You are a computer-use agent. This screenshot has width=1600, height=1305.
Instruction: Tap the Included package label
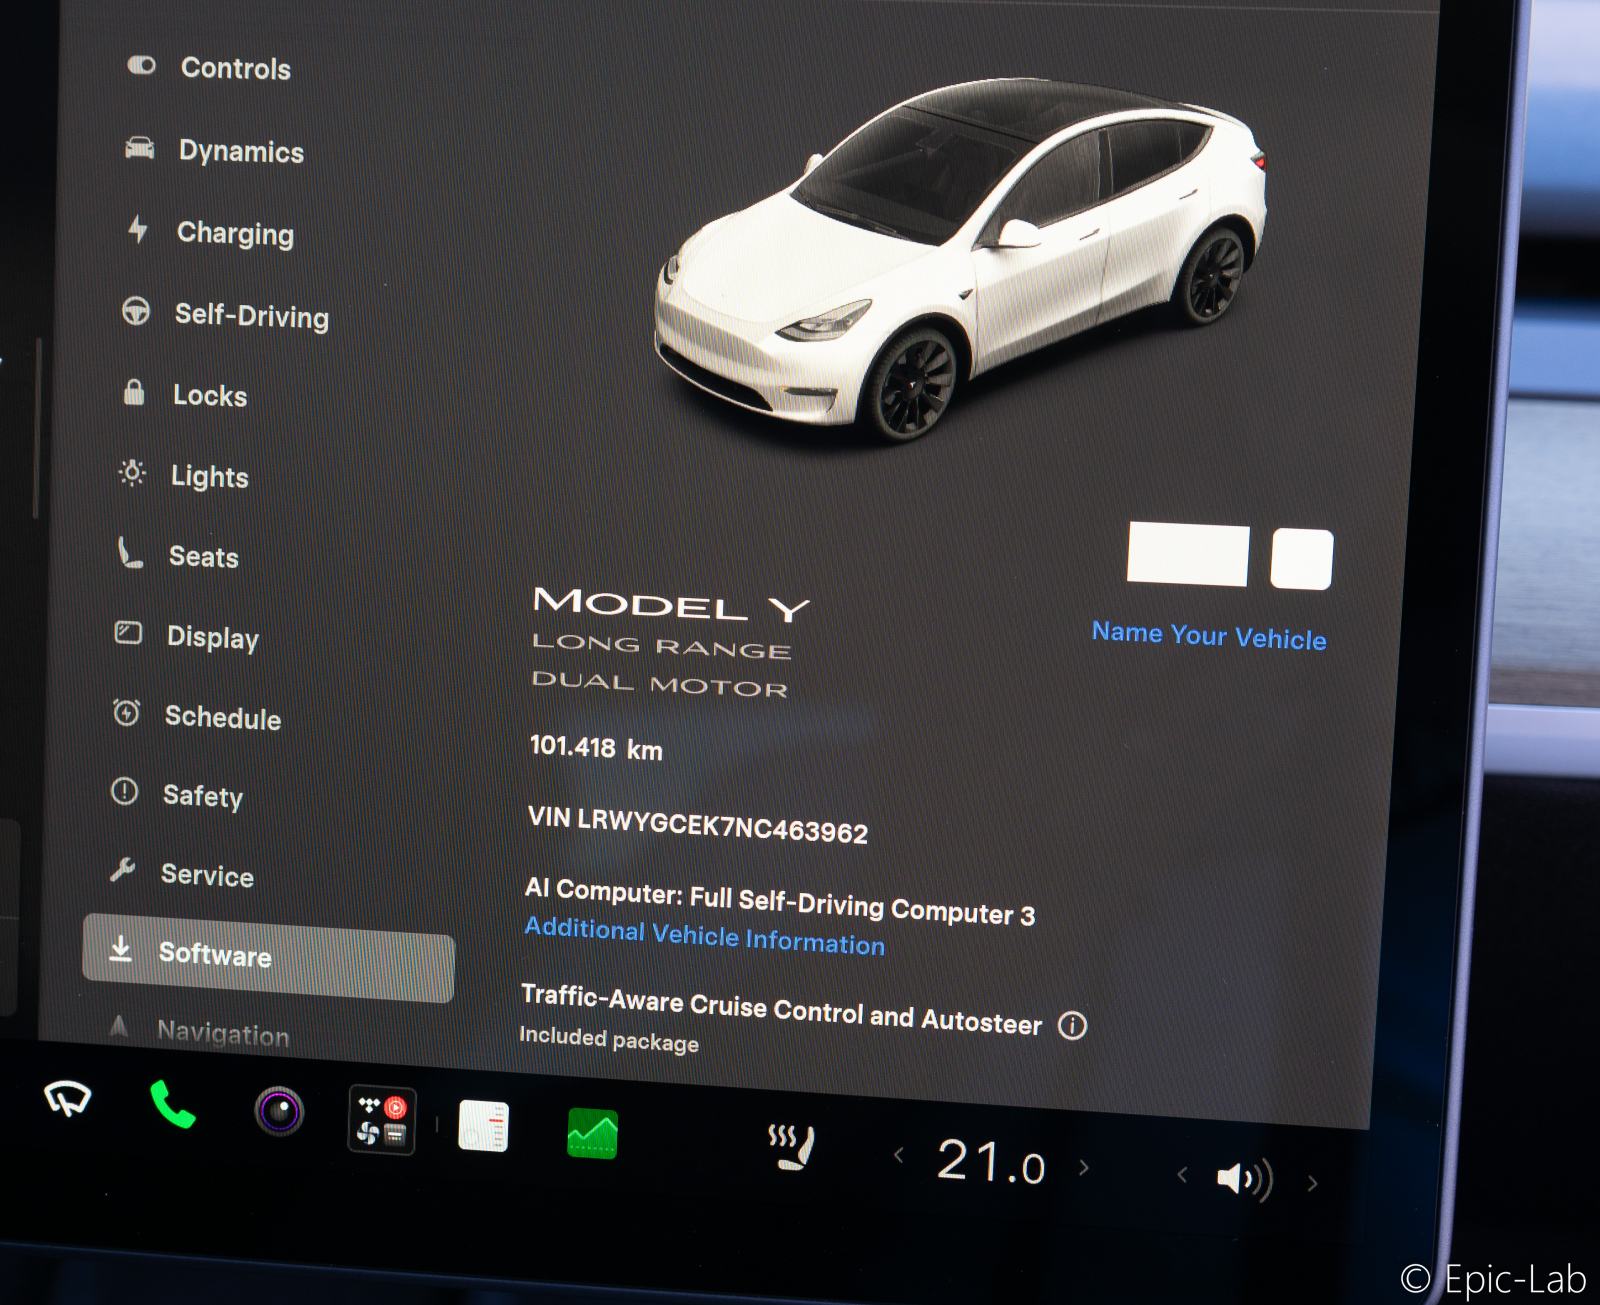click(x=609, y=1040)
